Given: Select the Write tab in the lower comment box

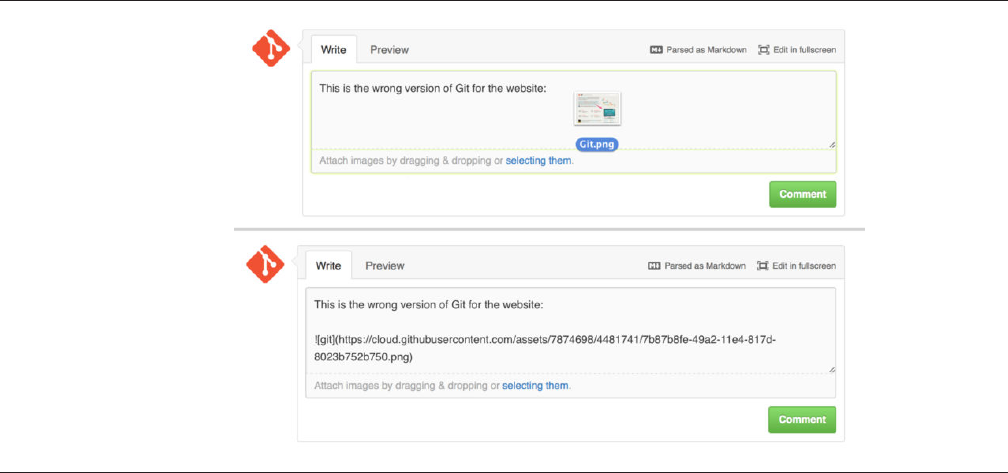Looking at the screenshot, I should [x=328, y=266].
